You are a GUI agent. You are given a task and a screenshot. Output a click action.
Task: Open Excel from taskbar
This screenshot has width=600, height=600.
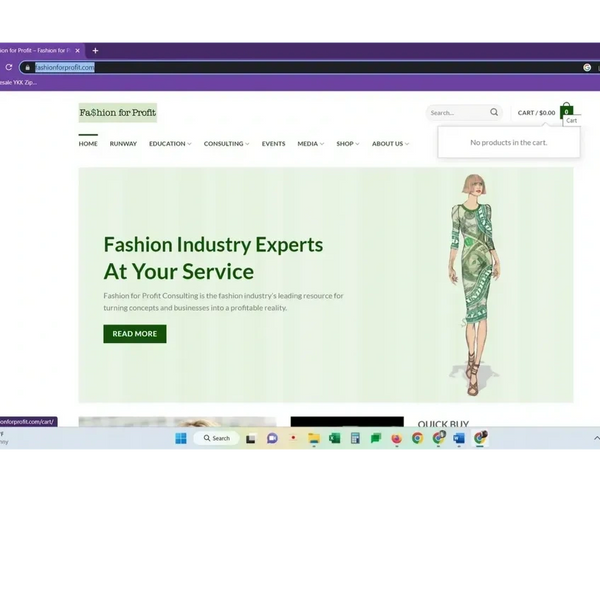[334, 438]
